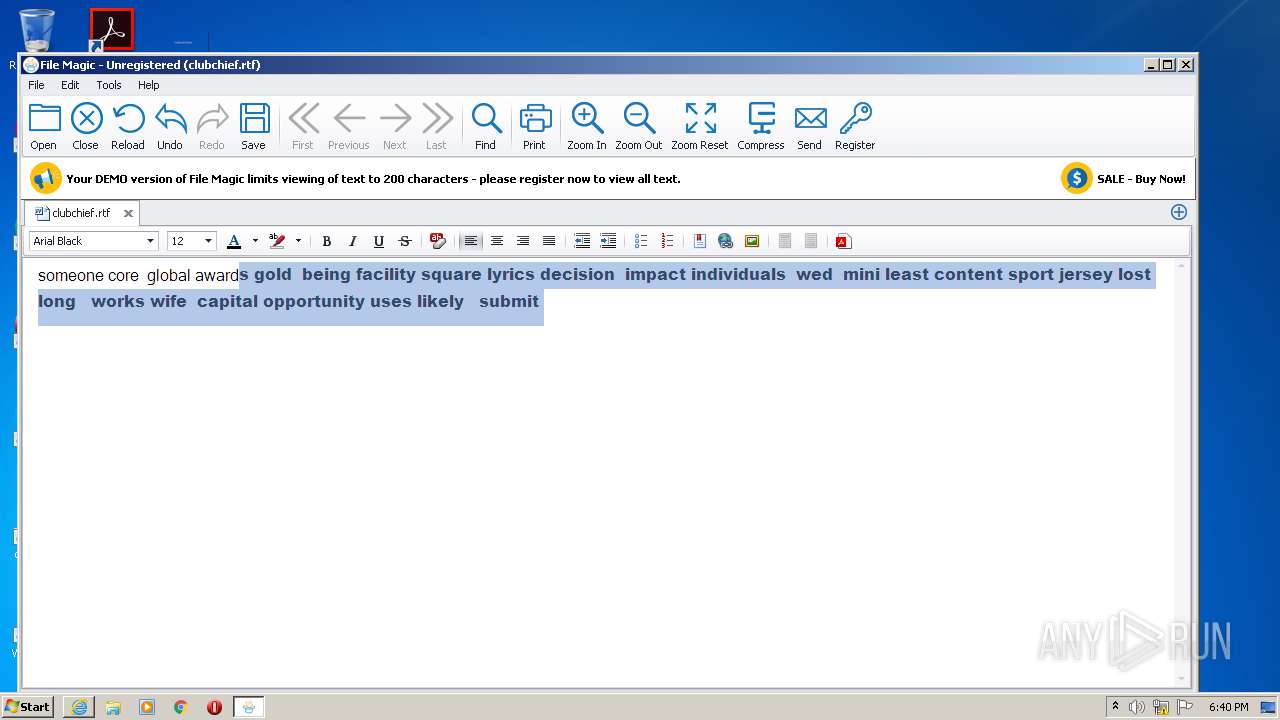Show hidden tray icons arrow

tap(1116, 707)
